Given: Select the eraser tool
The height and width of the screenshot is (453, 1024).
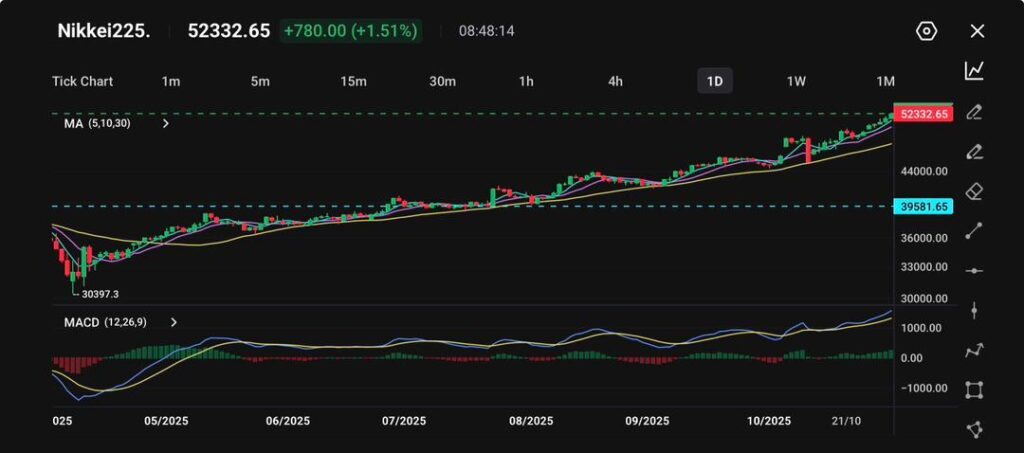Looking at the screenshot, I should coord(974,191).
